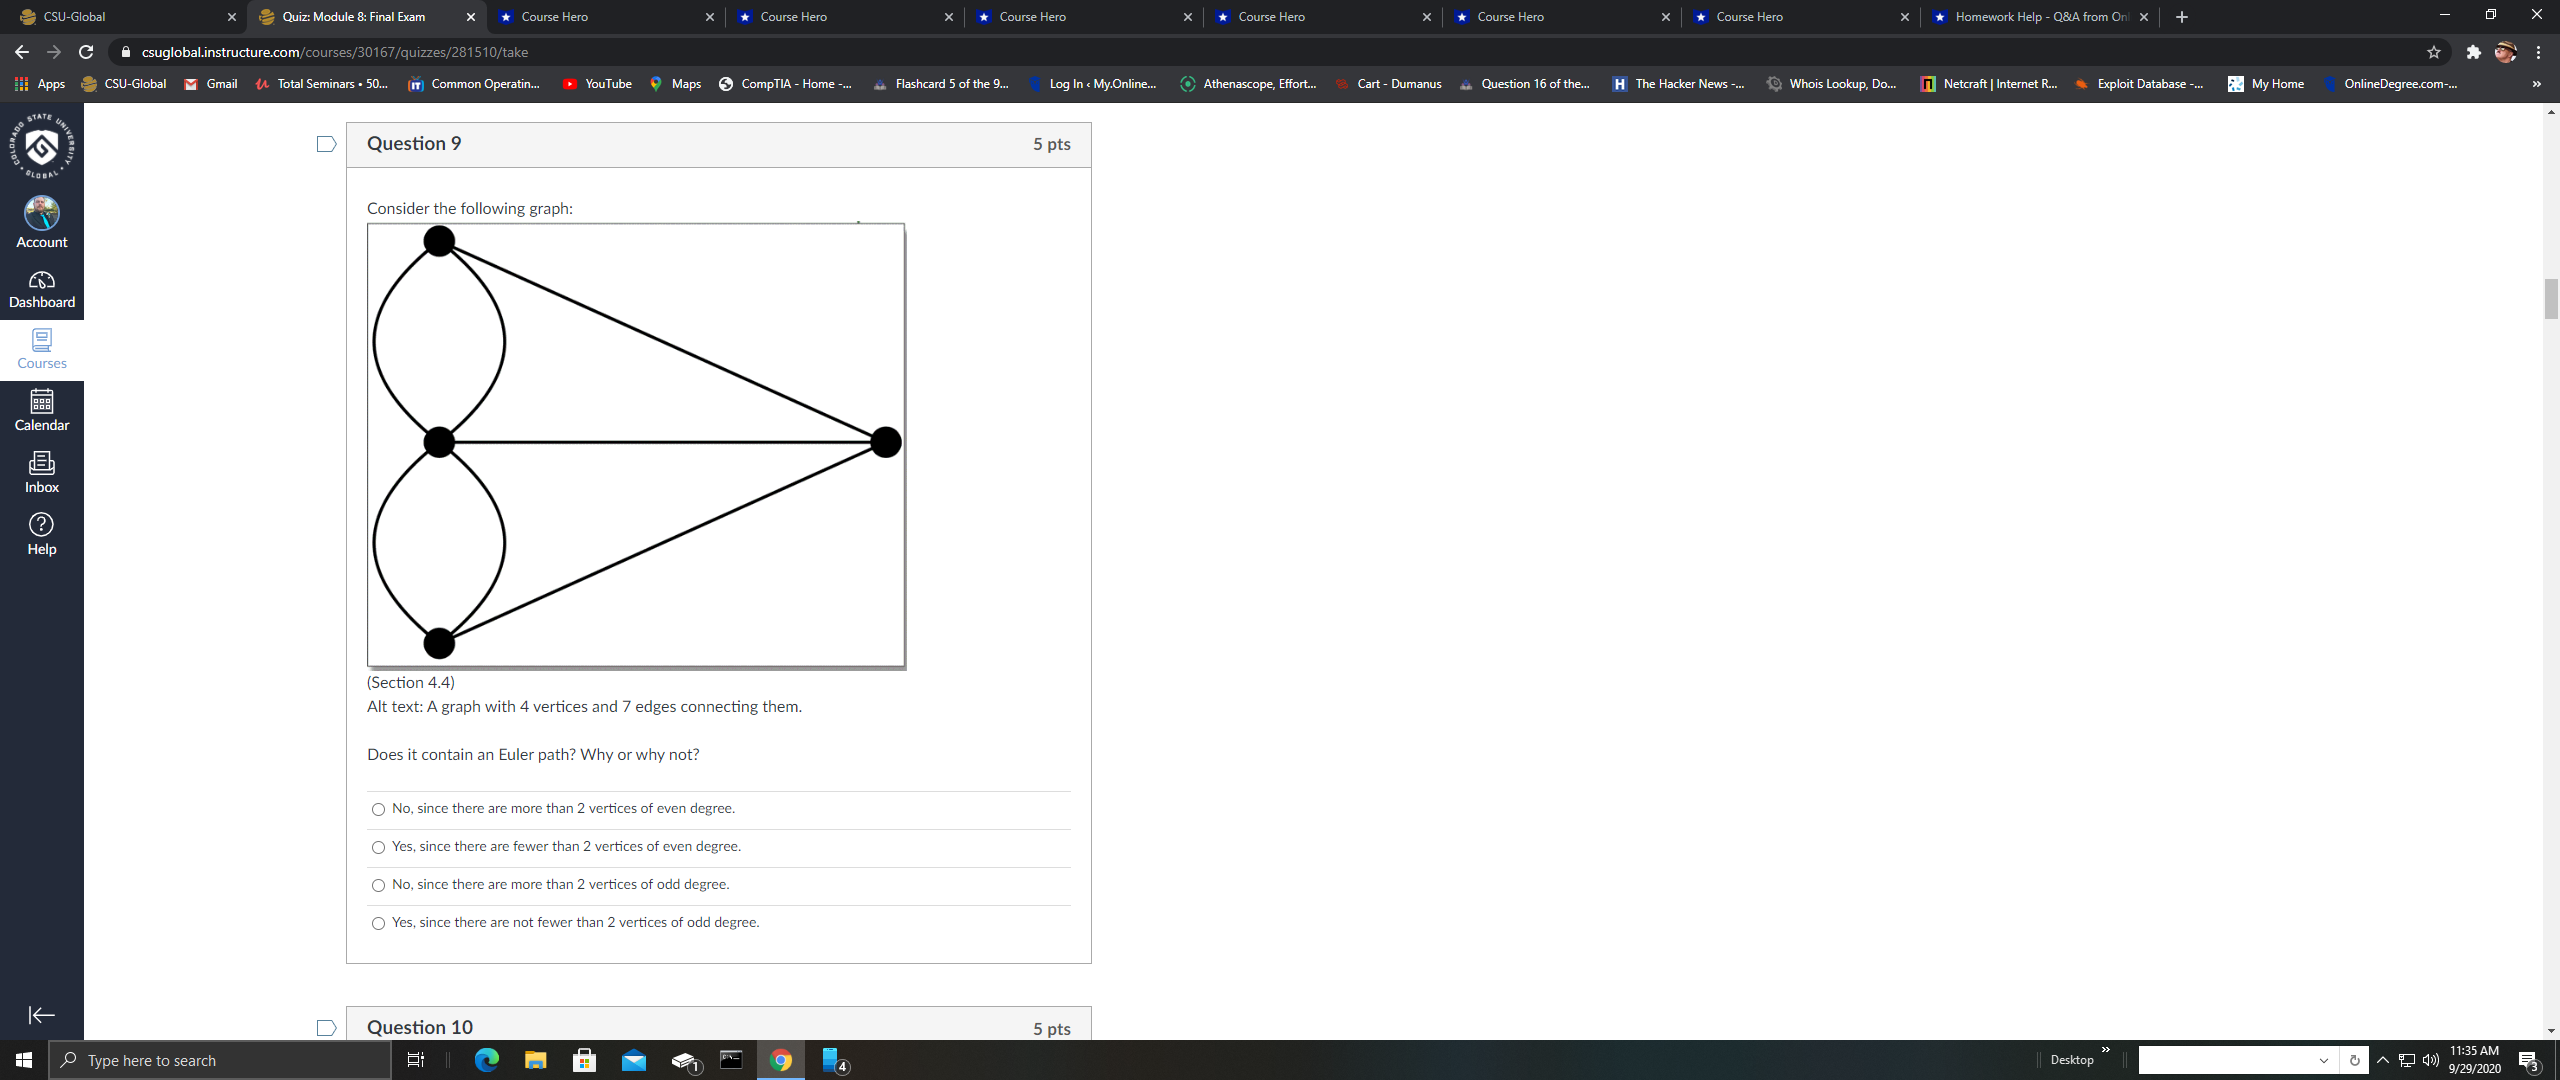Open Chrome's three-dot menu
Screen dimensions: 2560x1080
2538,52
